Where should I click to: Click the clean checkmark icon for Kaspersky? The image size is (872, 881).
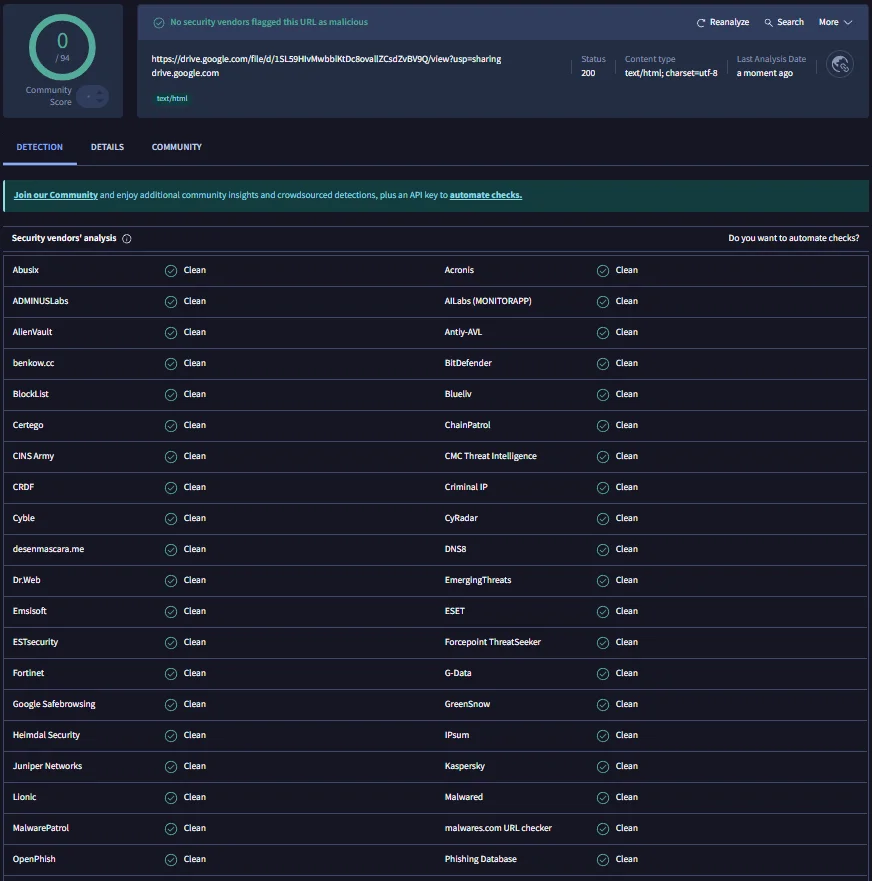point(603,766)
